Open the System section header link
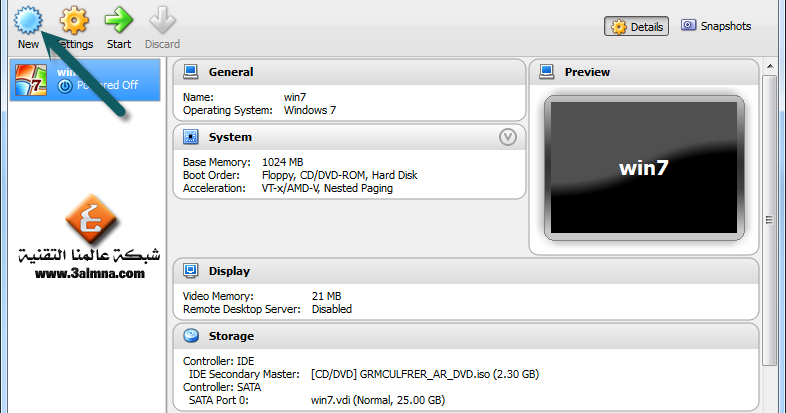The image size is (786, 413). 230,137
